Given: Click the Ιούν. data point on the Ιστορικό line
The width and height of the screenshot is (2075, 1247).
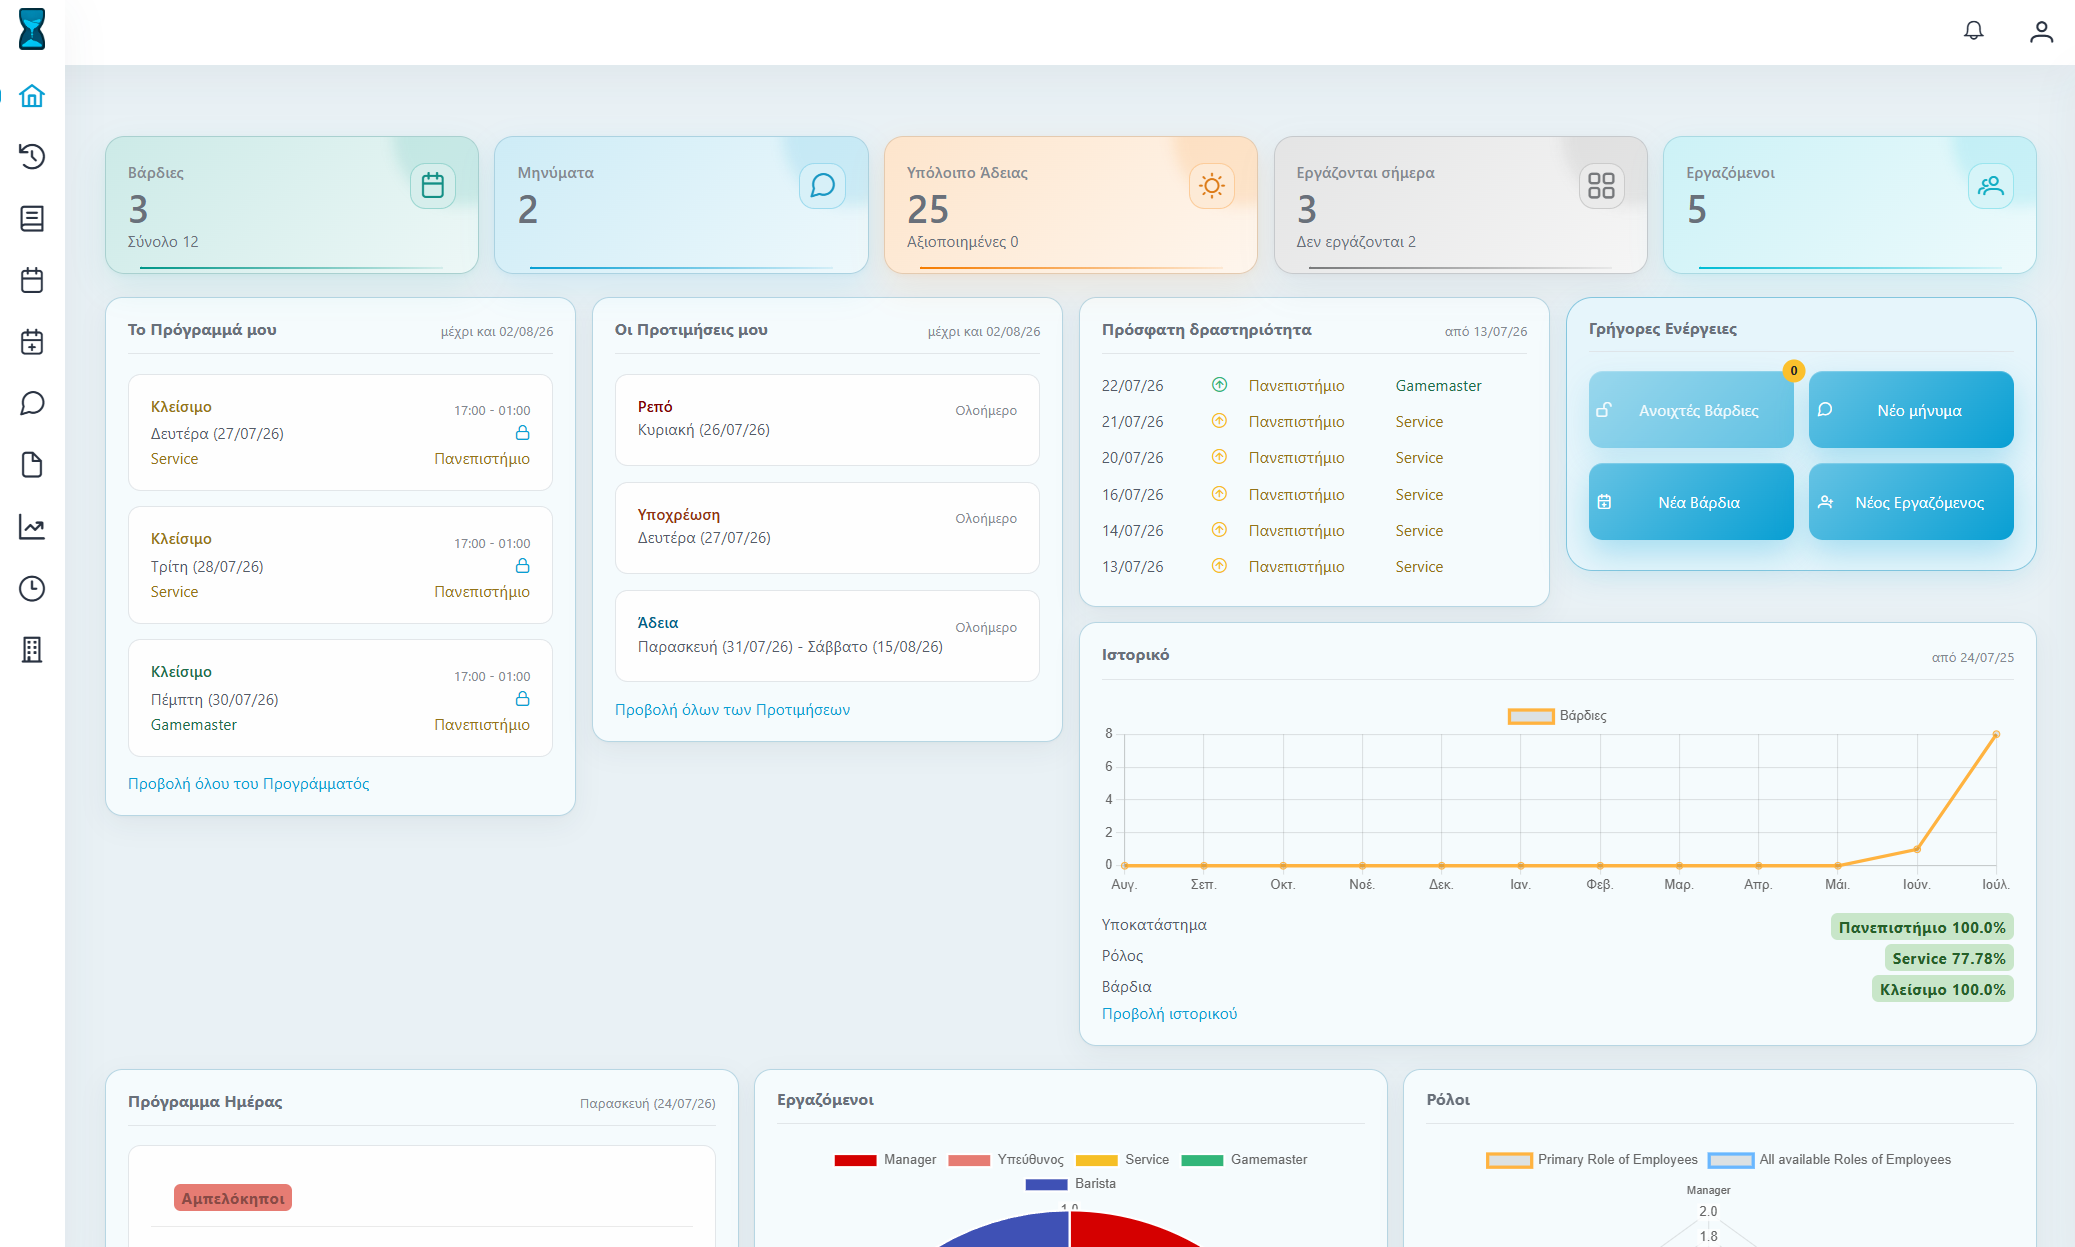Looking at the screenshot, I should pos(1917,849).
